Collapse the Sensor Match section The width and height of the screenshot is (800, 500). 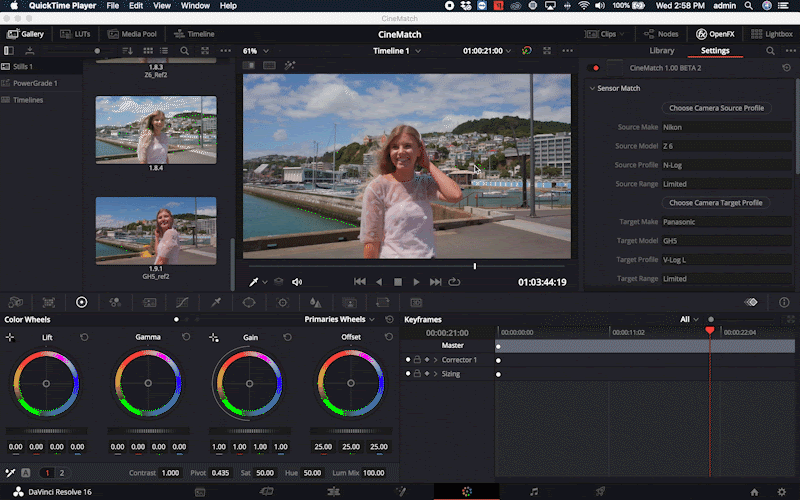592,88
